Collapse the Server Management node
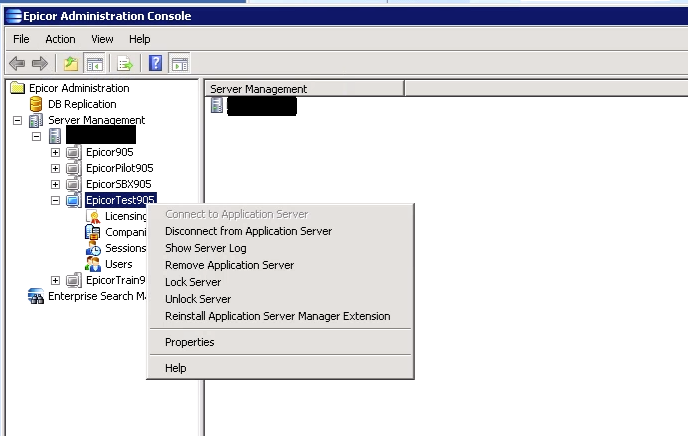This screenshot has width=688, height=436. [x=17, y=120]
